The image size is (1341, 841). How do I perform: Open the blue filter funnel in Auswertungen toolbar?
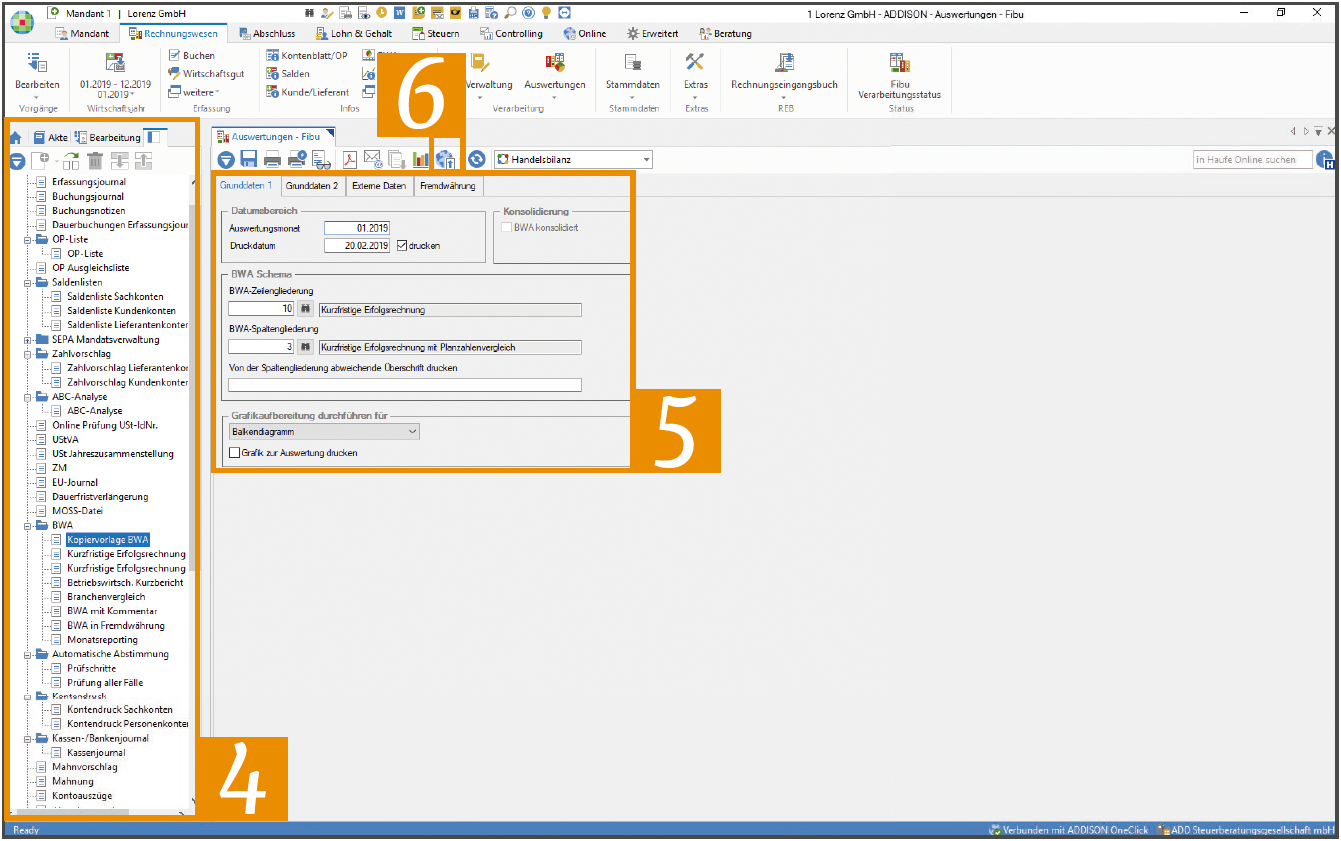click(x=226, y=159)
